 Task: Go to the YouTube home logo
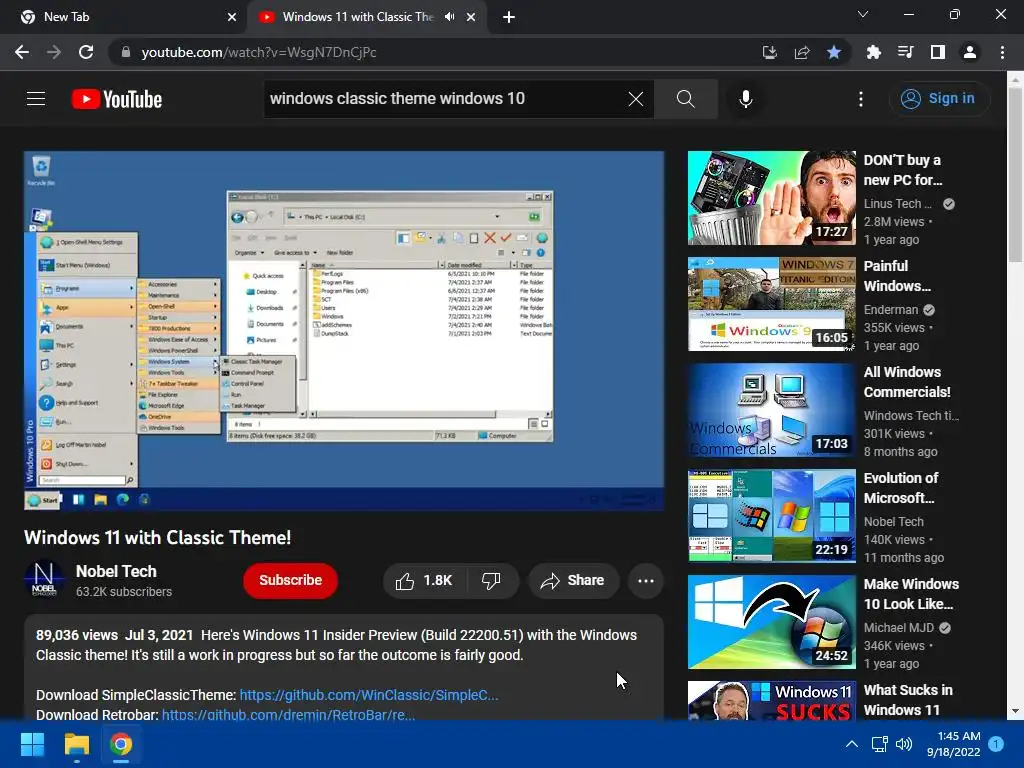click(117, 99)
